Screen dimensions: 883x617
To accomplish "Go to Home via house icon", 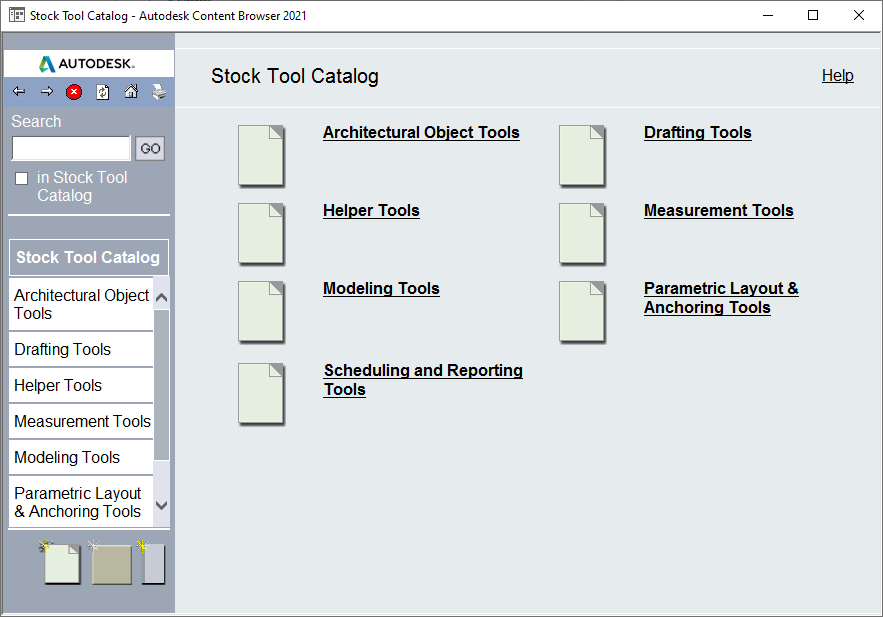I will pyautogui.click(x=131, y=91).
